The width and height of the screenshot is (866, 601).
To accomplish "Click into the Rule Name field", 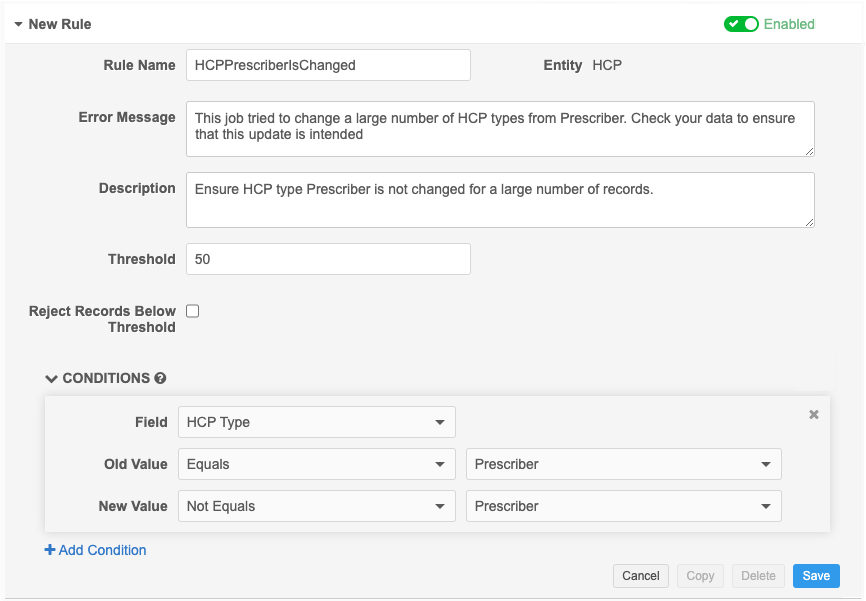I will tap(328, 65).
